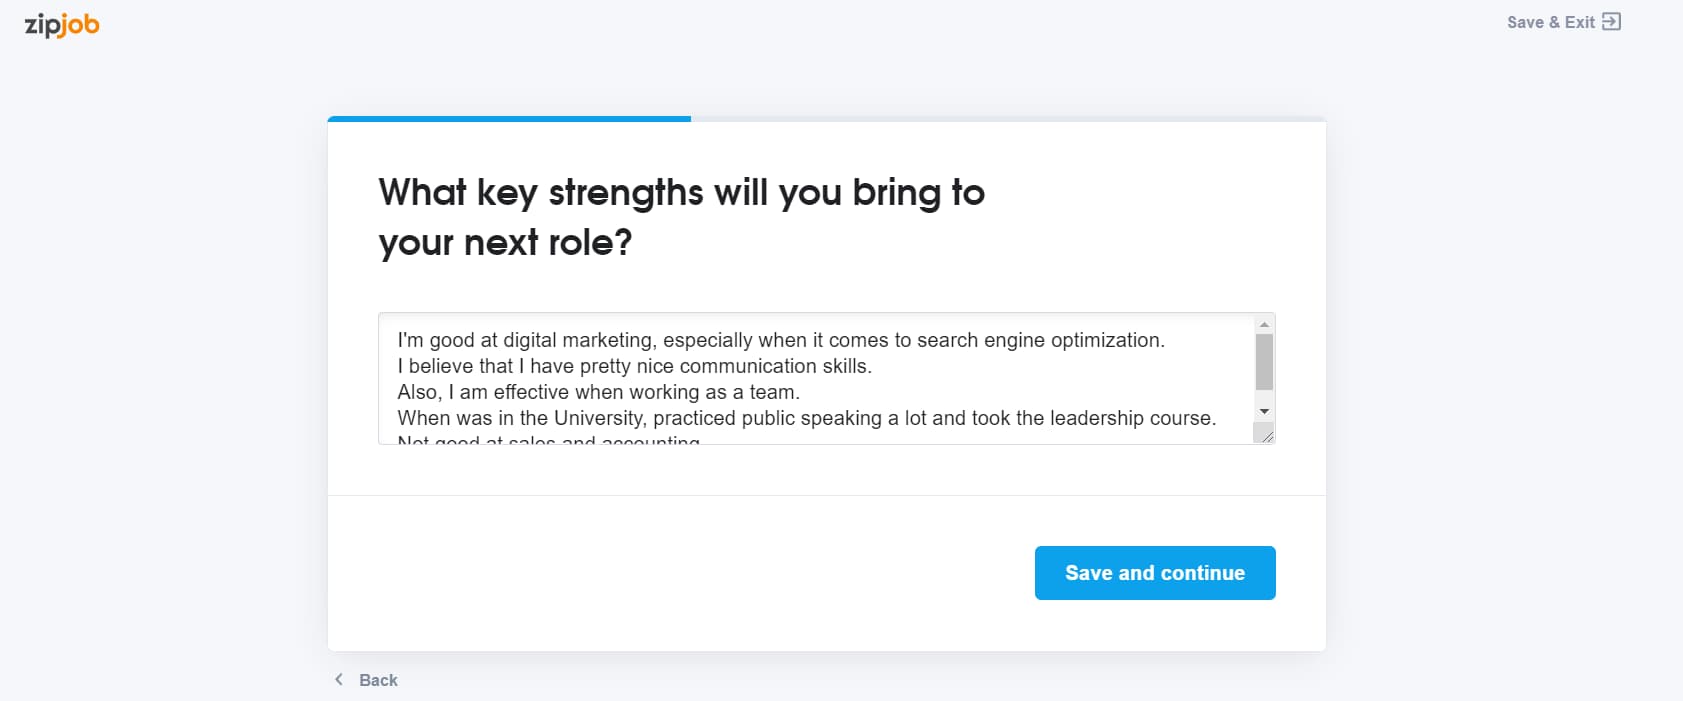1683x701 pixels.
Task: Click the blue filled part of the progress bar
Action: [x=509, y=119]
